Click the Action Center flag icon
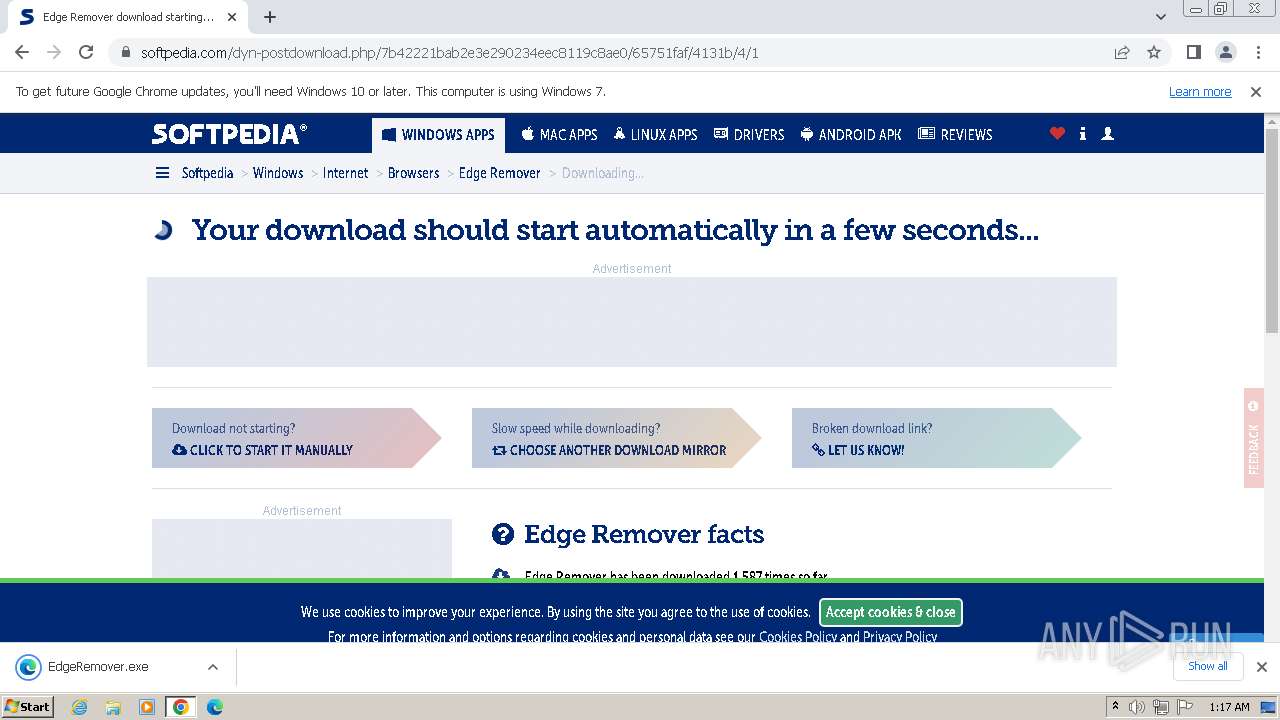The image size is (1280, 720). pos(1186,707)
